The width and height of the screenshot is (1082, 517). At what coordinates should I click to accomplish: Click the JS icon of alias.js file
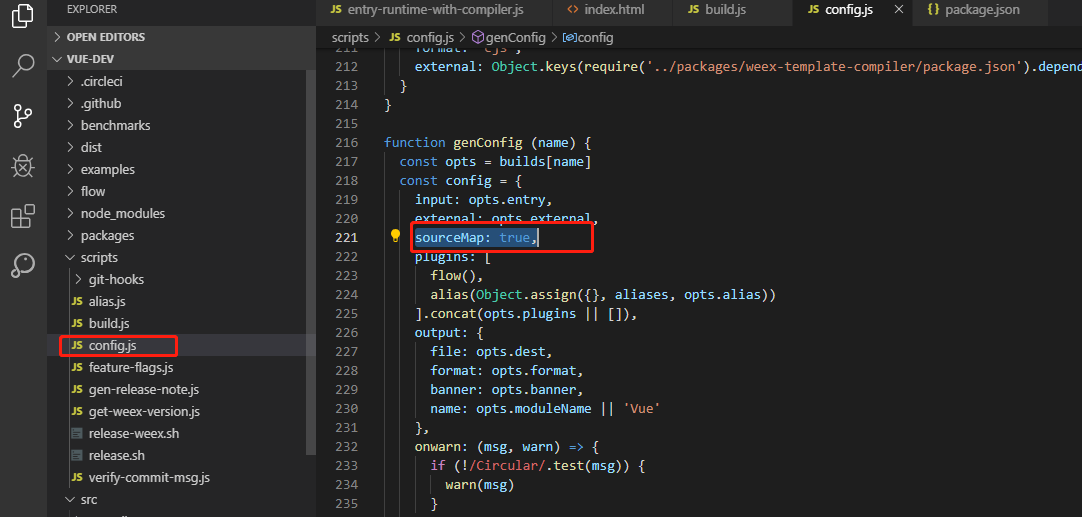[77, 302]
